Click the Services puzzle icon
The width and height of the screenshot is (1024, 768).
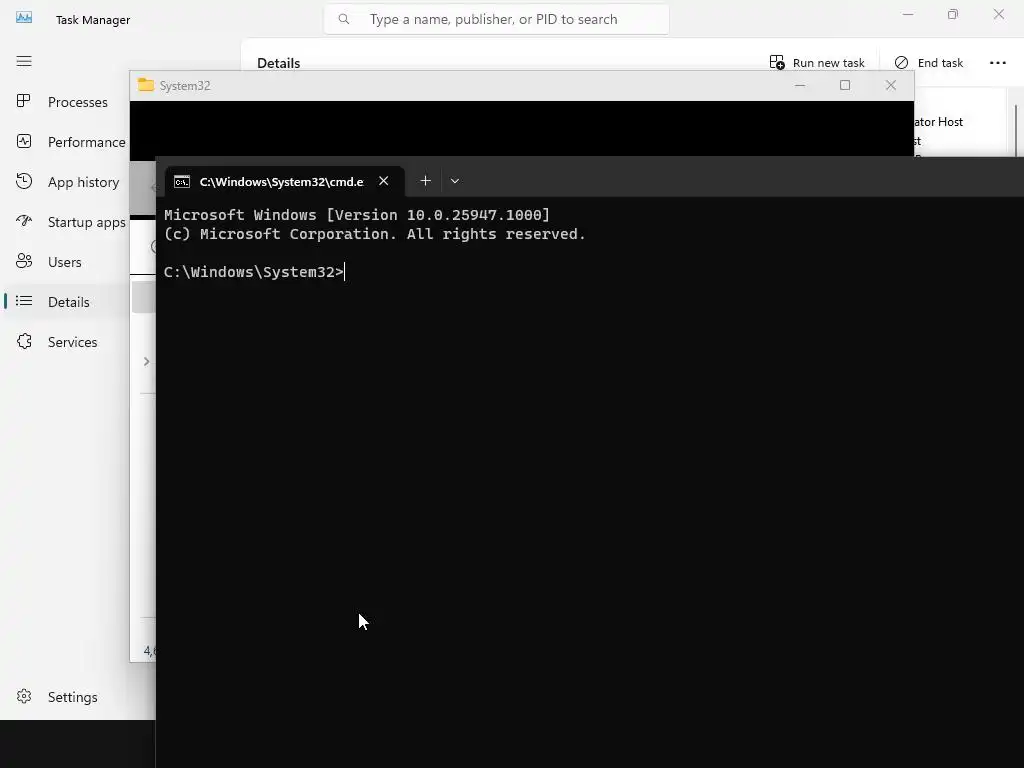click(24, 341)
